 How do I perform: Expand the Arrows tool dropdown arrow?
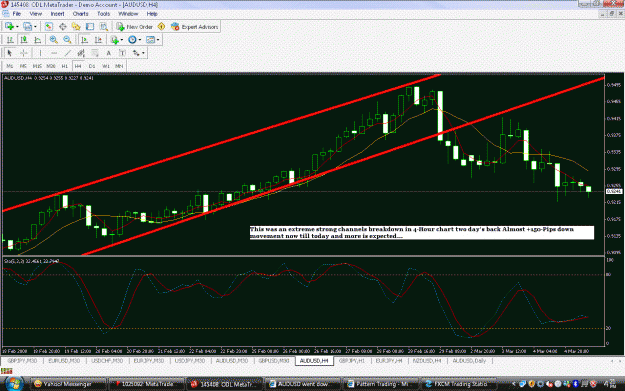pyautogui.click(x=143, y=53)
